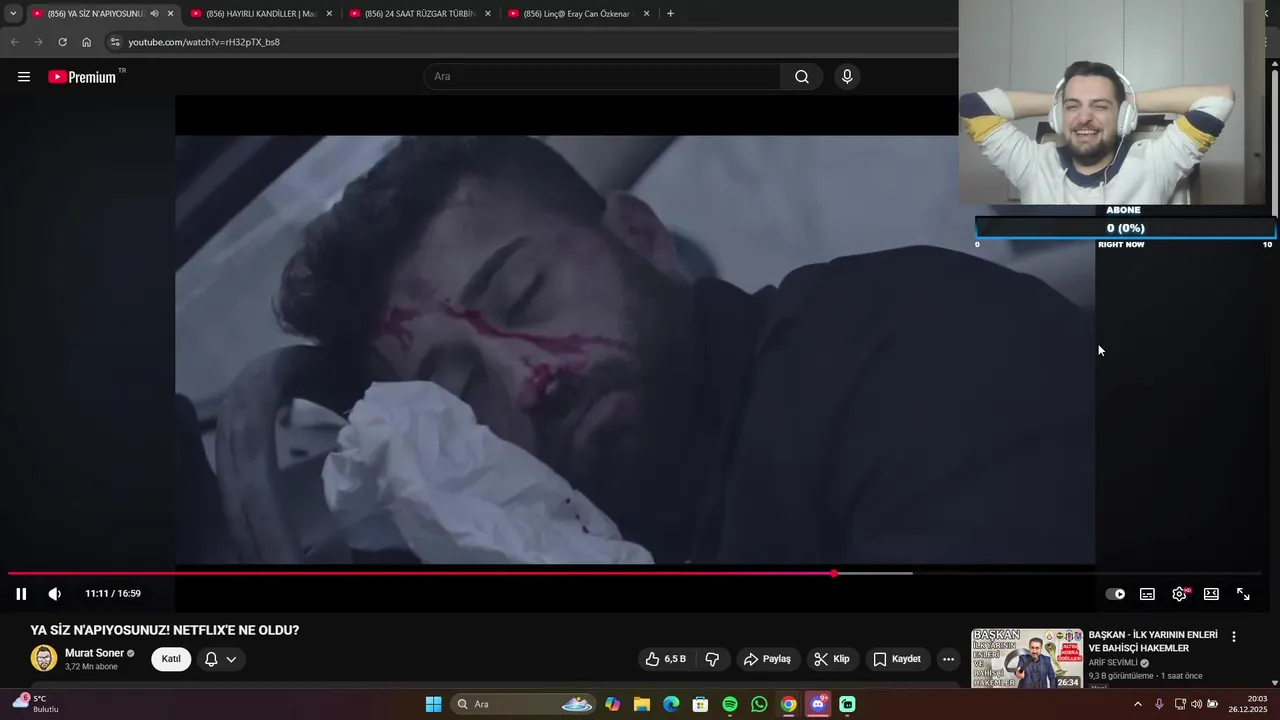Open the Murat Soner channel name link
Viewport: 1280px width, 720px height.
point(94,653)
